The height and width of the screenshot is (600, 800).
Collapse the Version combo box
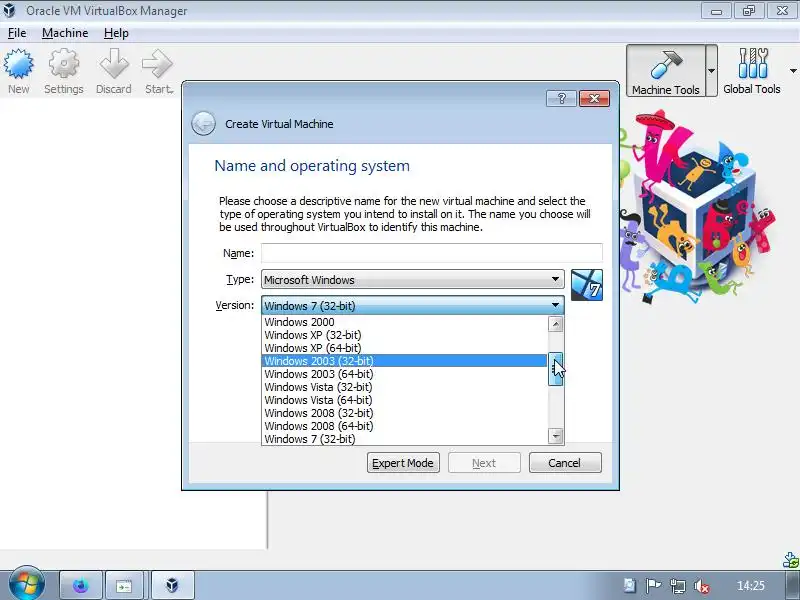pos(413,306)
